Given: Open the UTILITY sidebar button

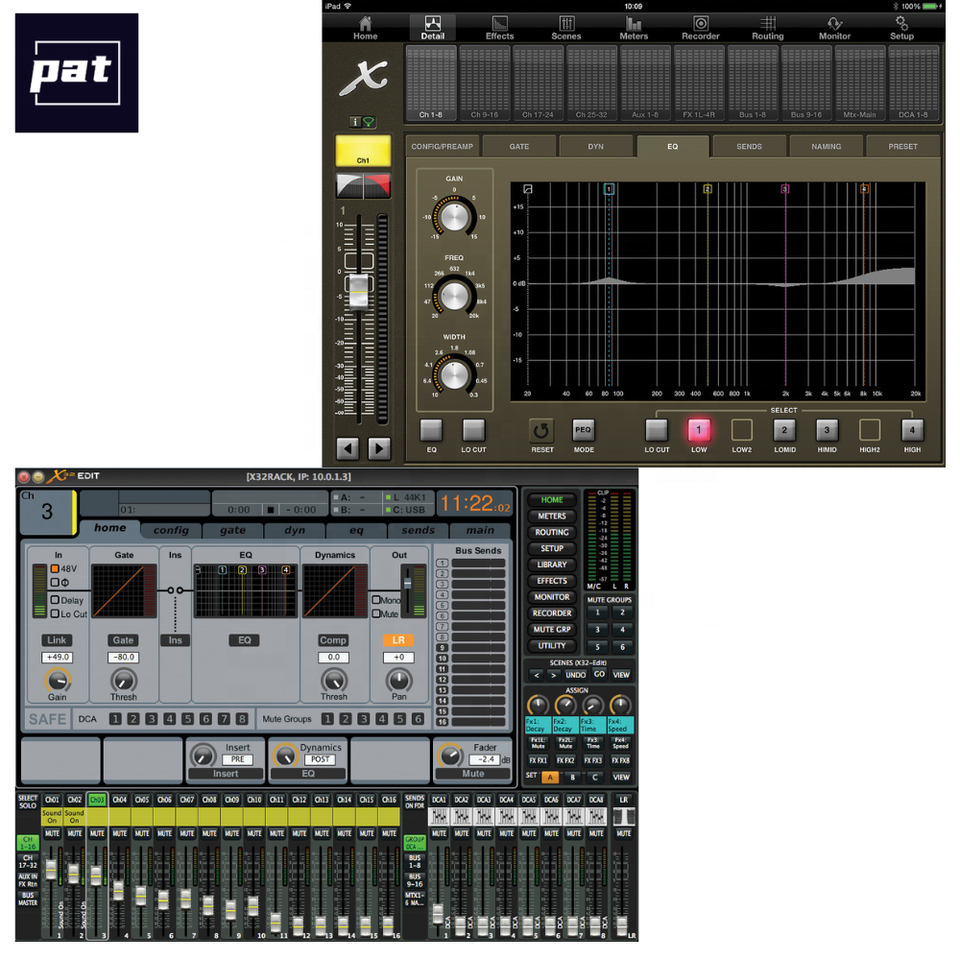Looking at the screenshot, I should 552,646.
